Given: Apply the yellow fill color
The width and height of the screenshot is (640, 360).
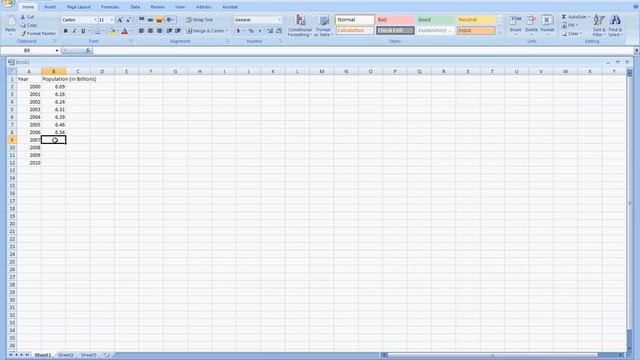Looking at the screenshot, I should (x=112, y=31).
